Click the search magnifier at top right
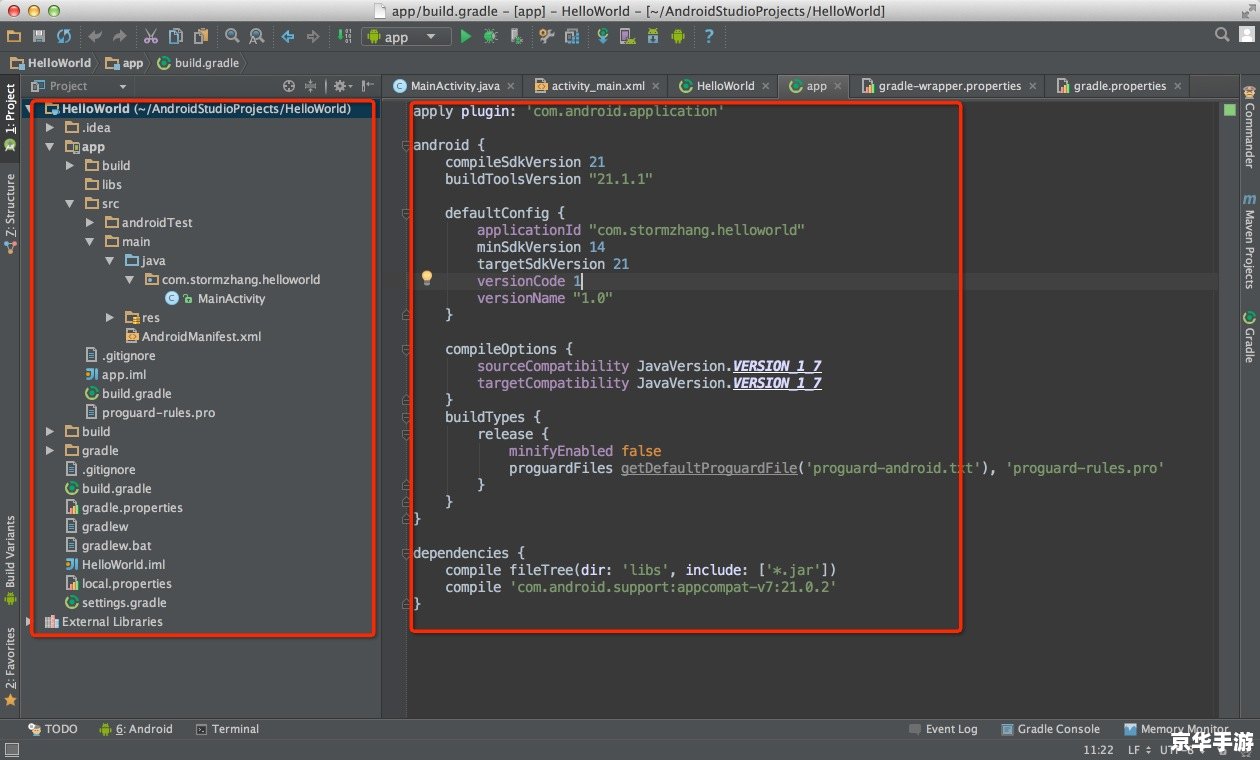Screen dimensions: 1260x760 point(1222,35)
